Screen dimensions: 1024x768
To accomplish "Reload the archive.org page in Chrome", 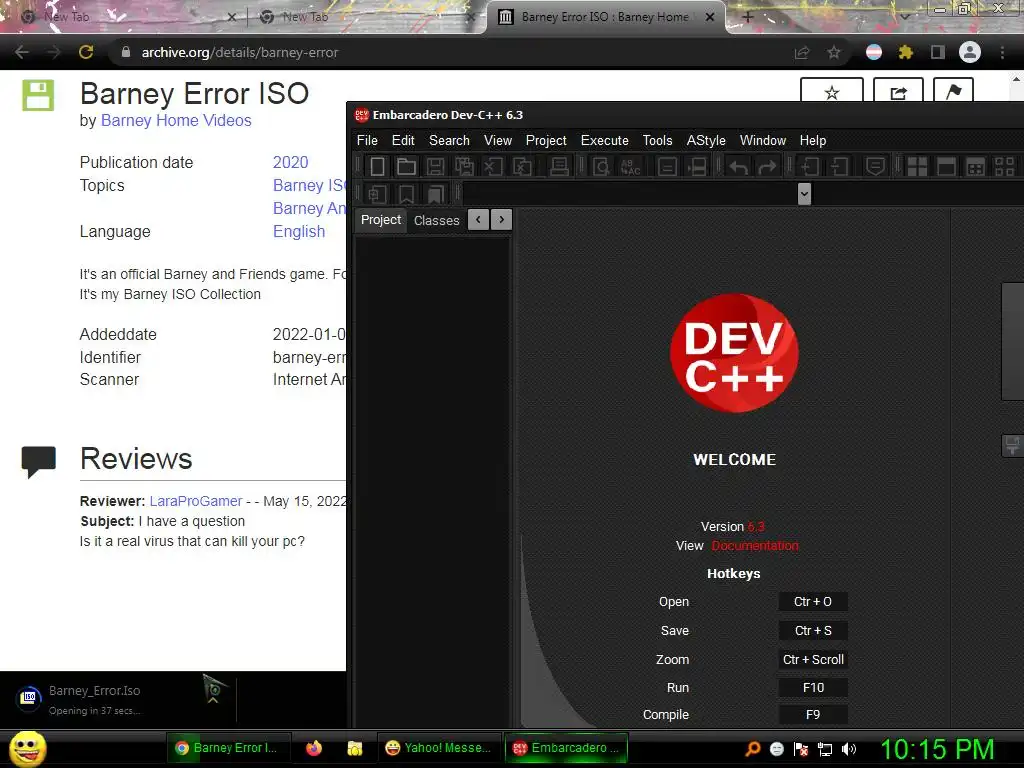I will pyautogui.click(x=86, y=52).
